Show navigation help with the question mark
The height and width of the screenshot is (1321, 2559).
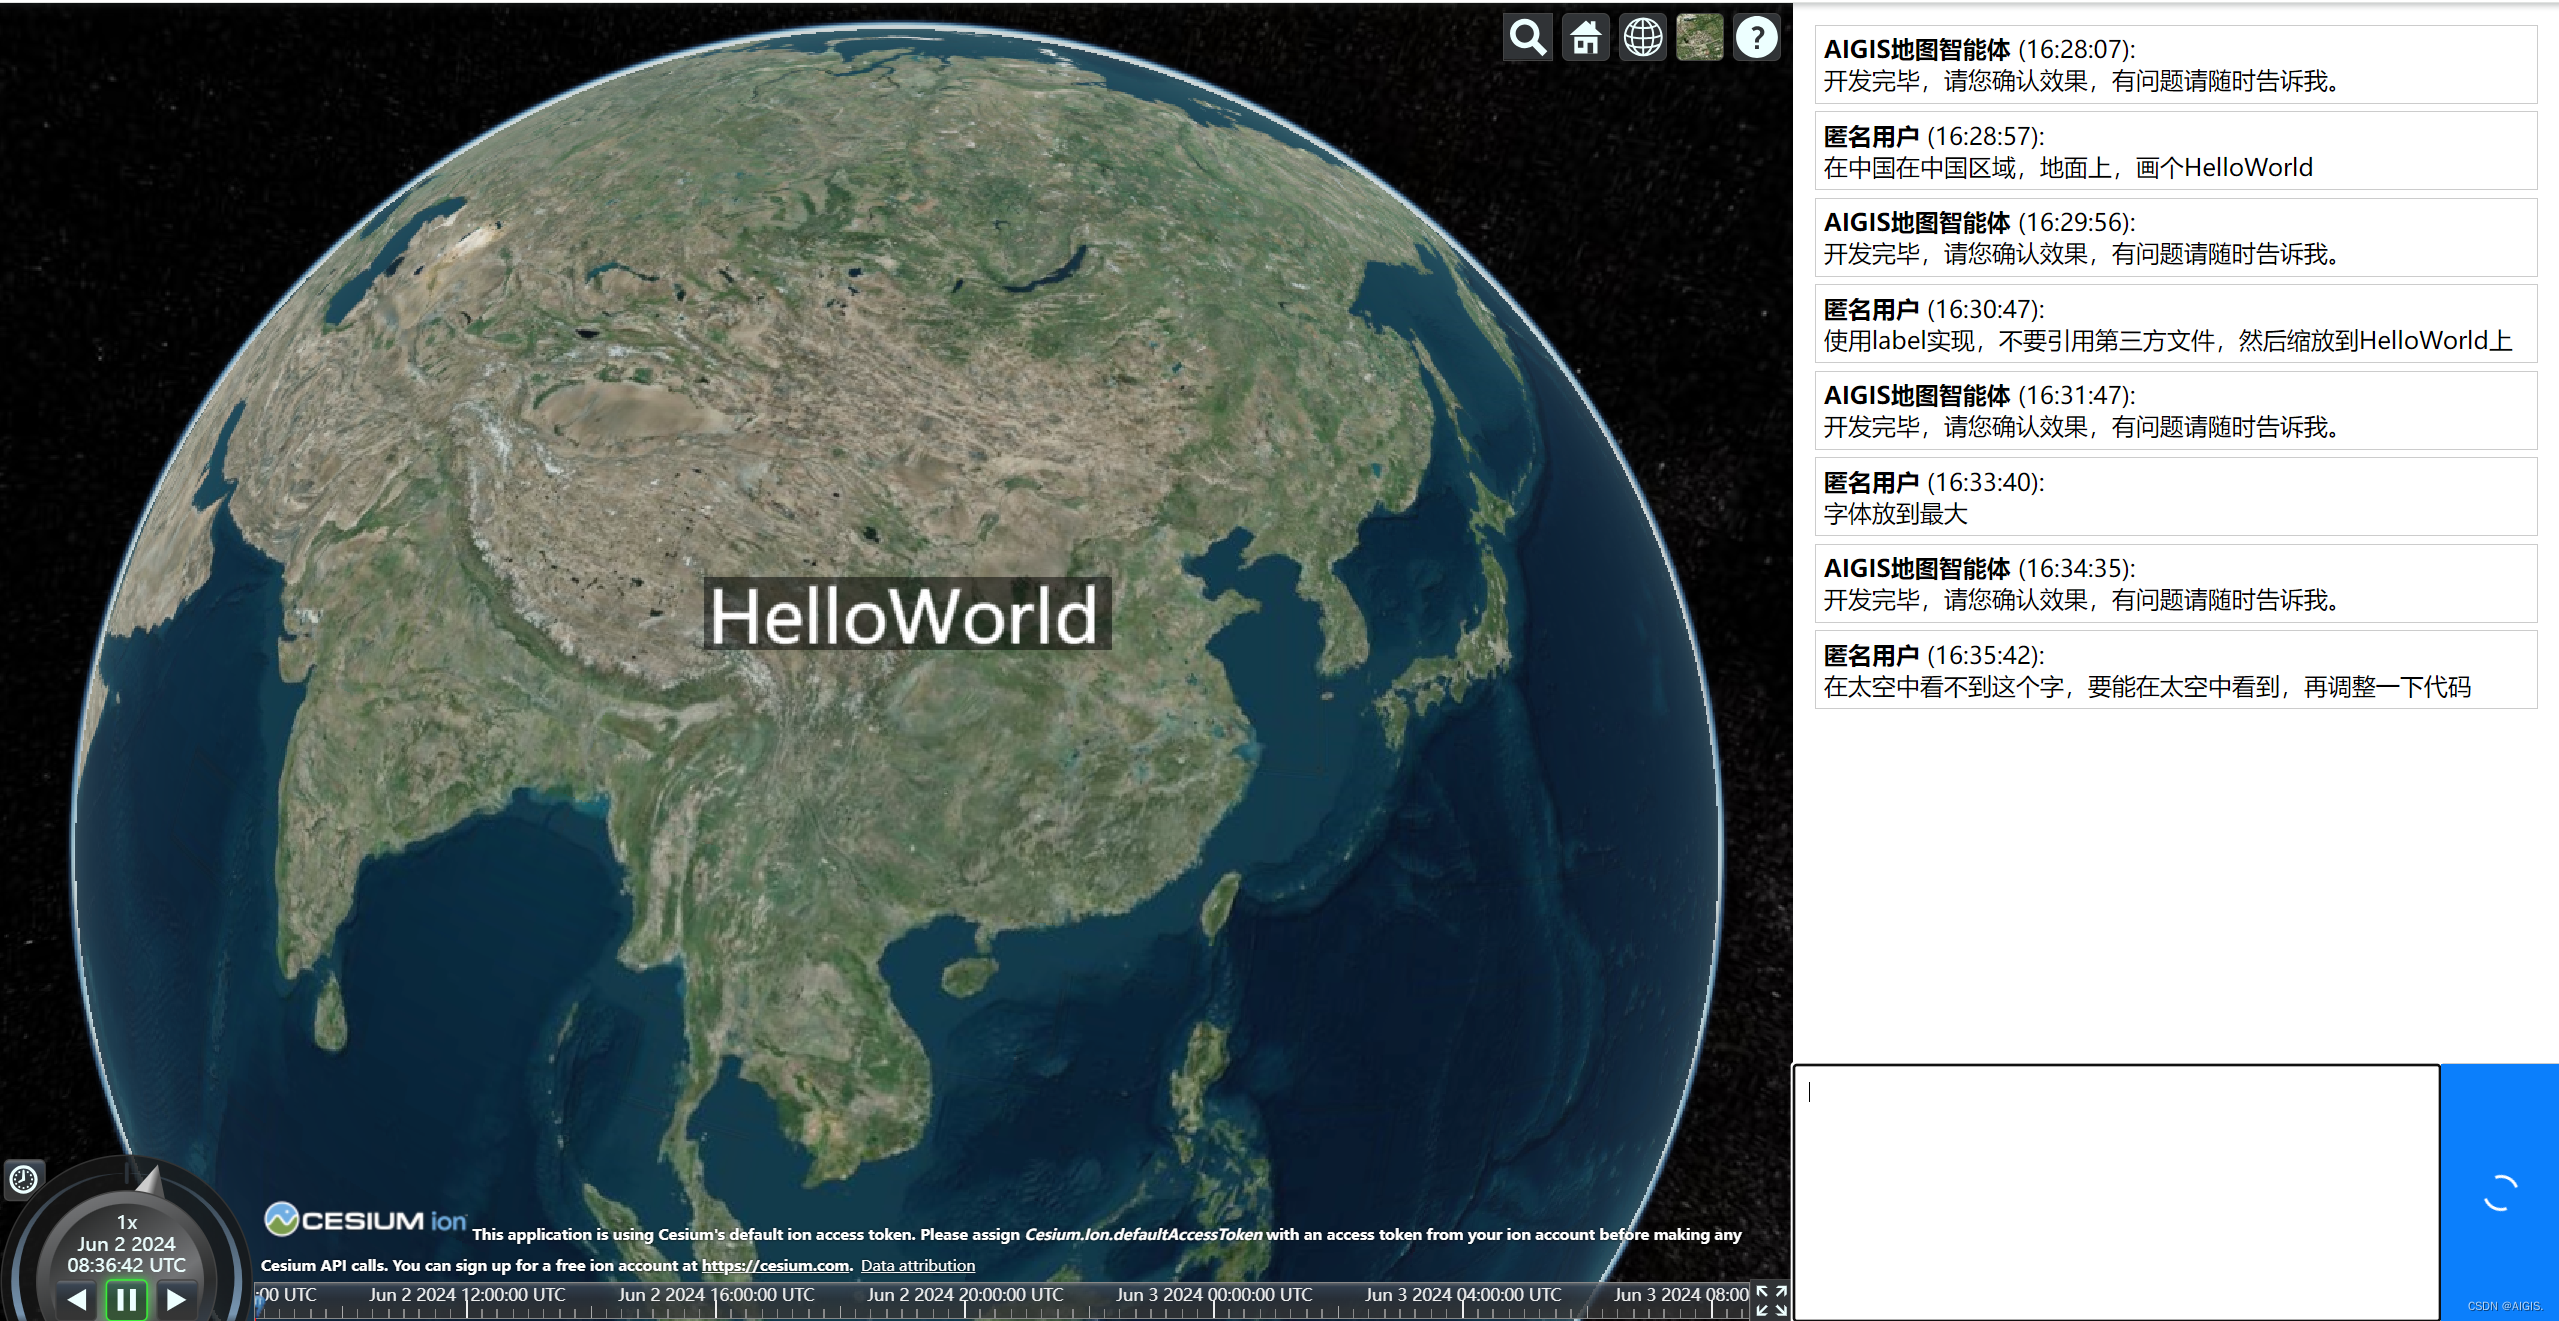[1756, 38]
